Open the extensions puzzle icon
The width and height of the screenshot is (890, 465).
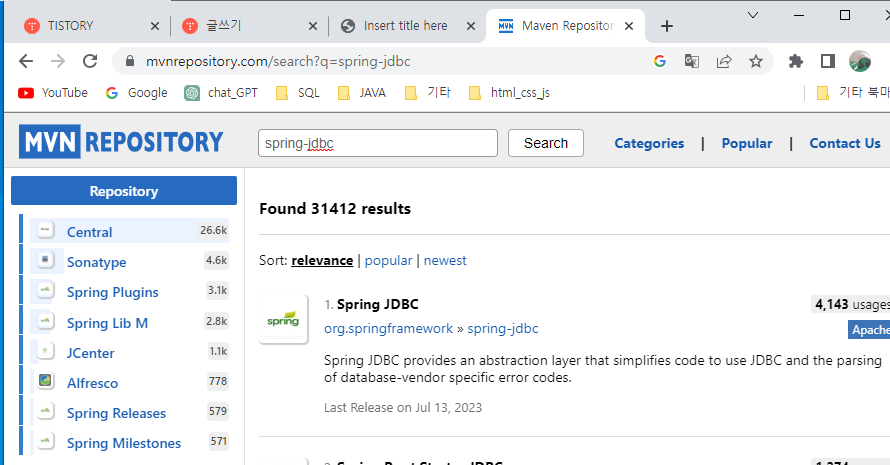(x=796, y=61)
